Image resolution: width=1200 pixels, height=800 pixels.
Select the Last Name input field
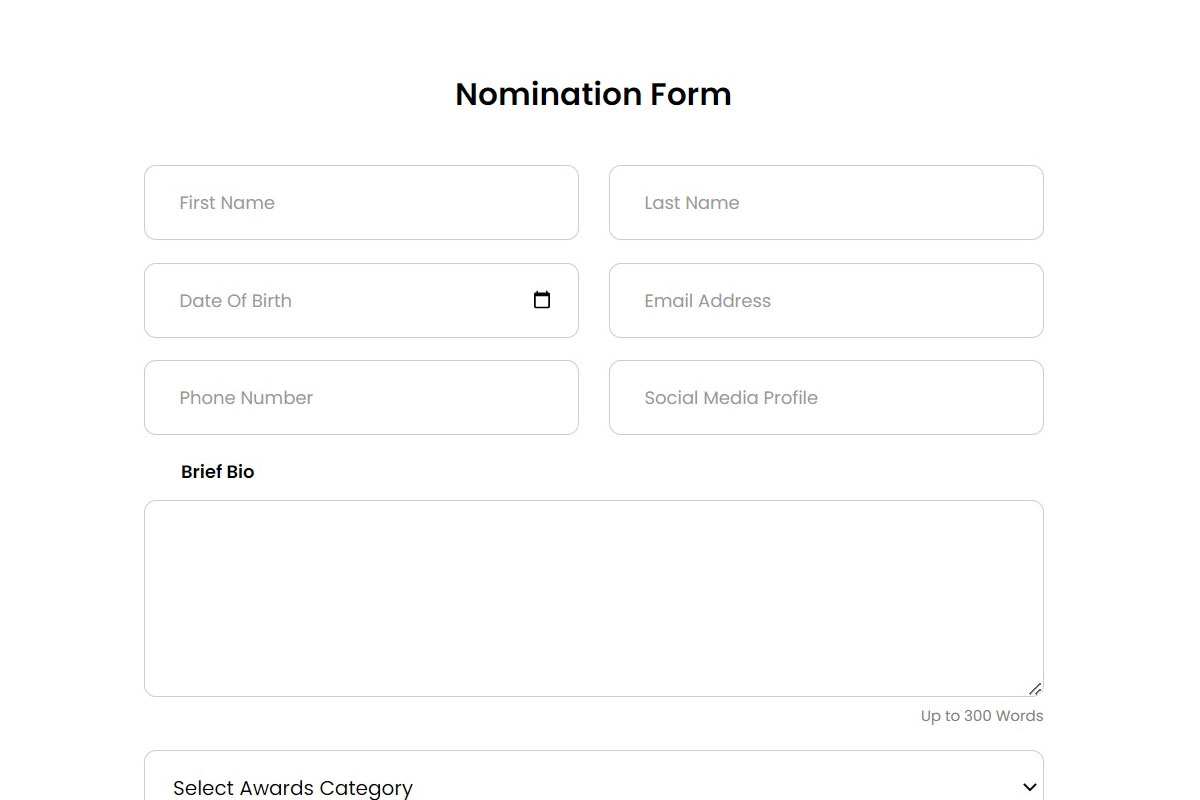coord(825,202)
